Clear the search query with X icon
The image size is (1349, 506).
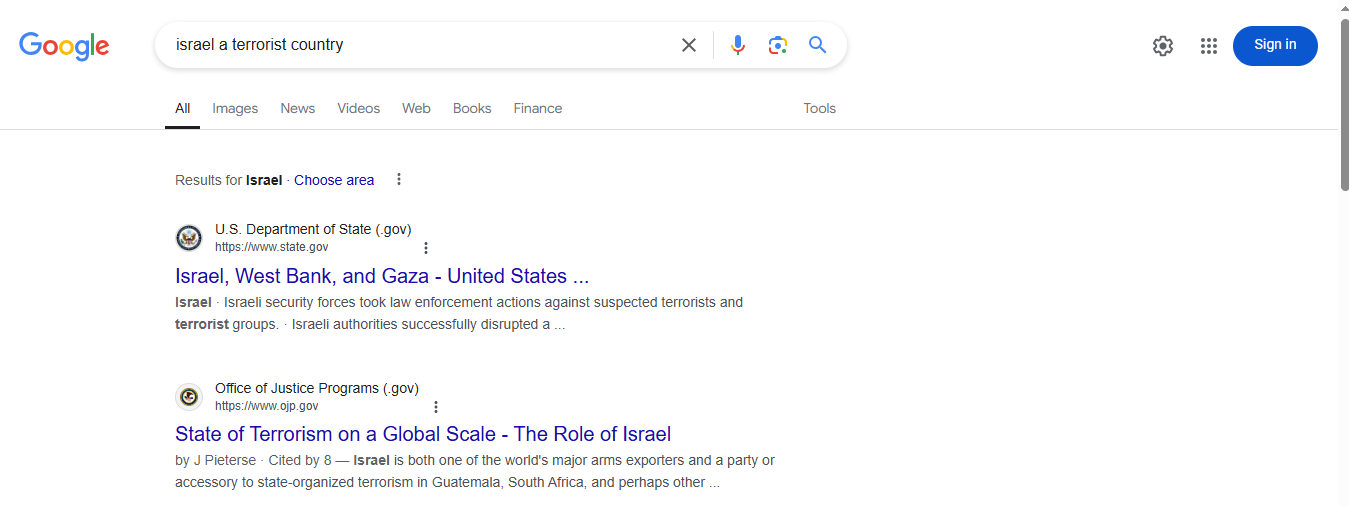(689, 45)
